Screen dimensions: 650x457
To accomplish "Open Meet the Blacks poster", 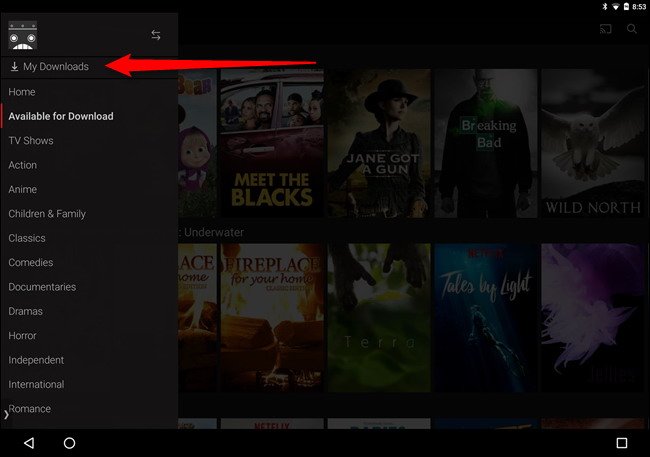I will 272,143.
